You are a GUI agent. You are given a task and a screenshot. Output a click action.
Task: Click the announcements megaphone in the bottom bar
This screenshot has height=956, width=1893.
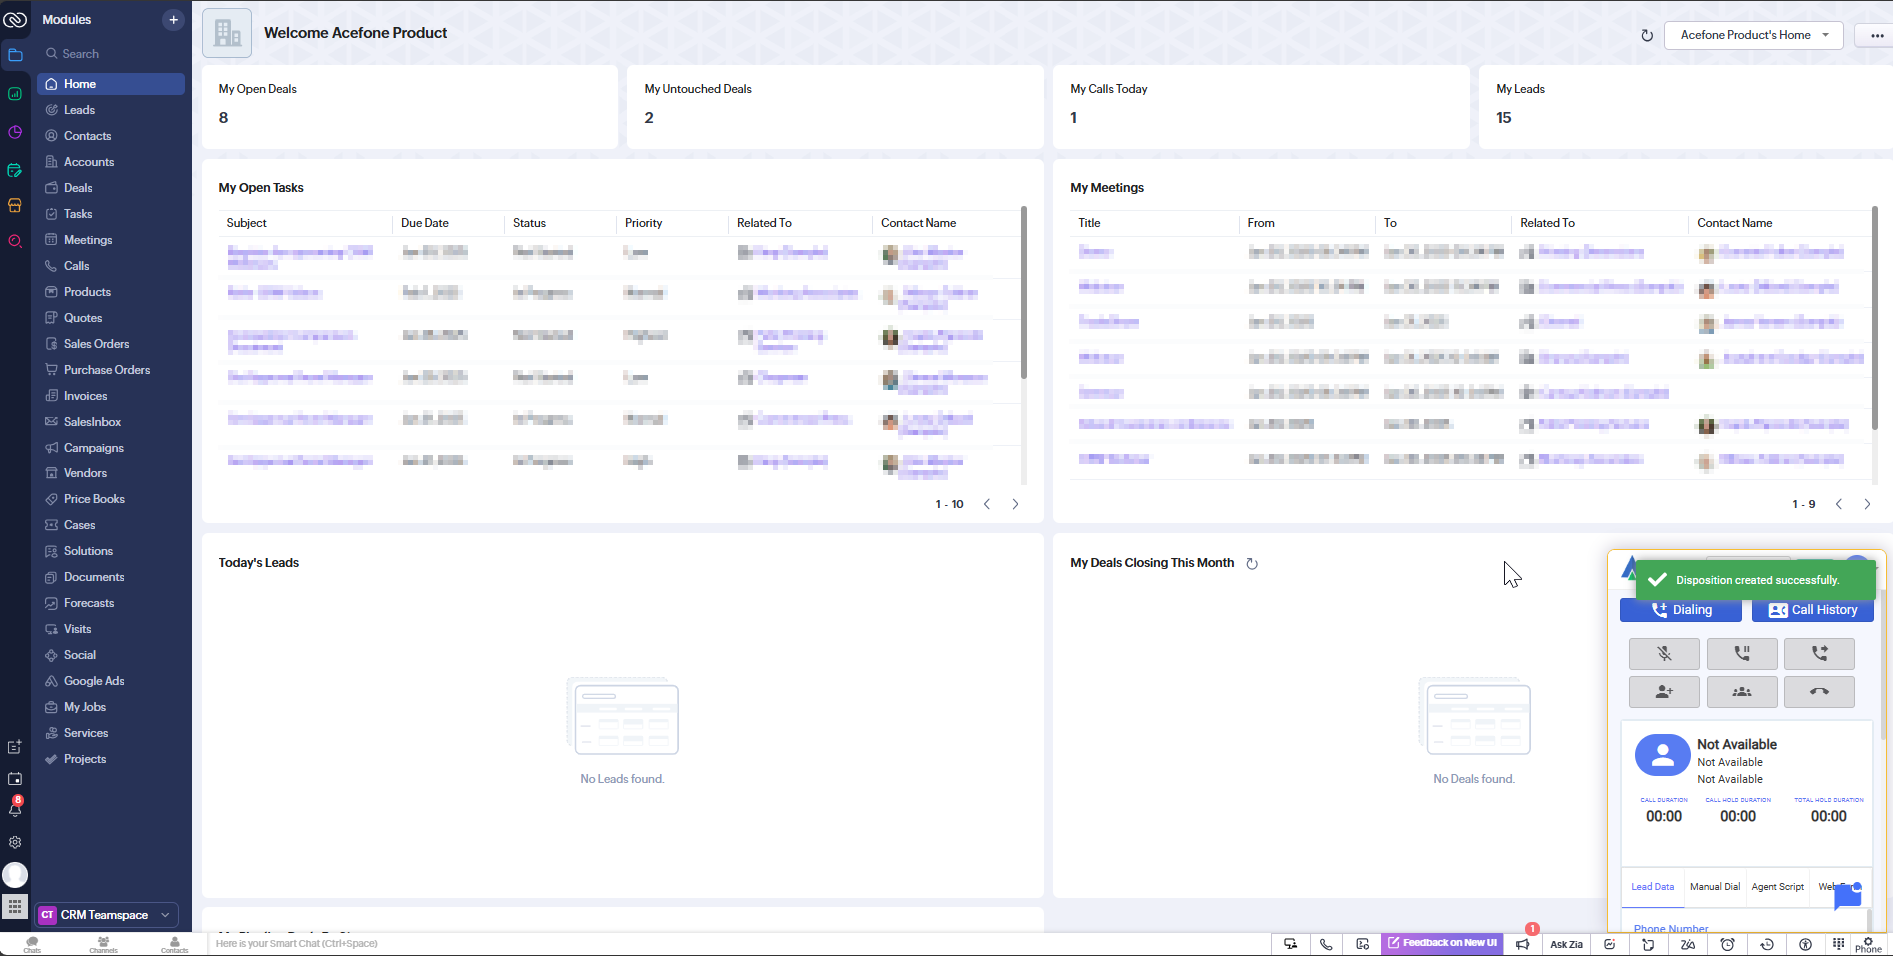(x=1523, y=944)
